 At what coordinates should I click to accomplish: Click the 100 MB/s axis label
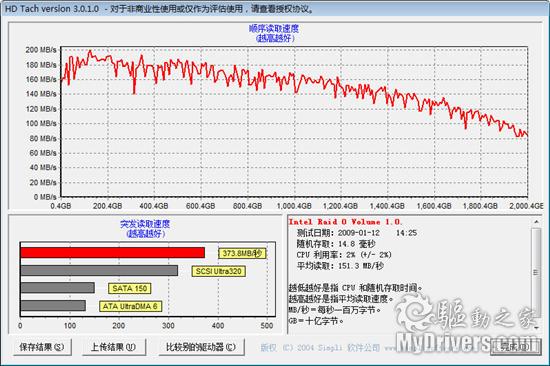pyautogui.click(x=41, y=124)
